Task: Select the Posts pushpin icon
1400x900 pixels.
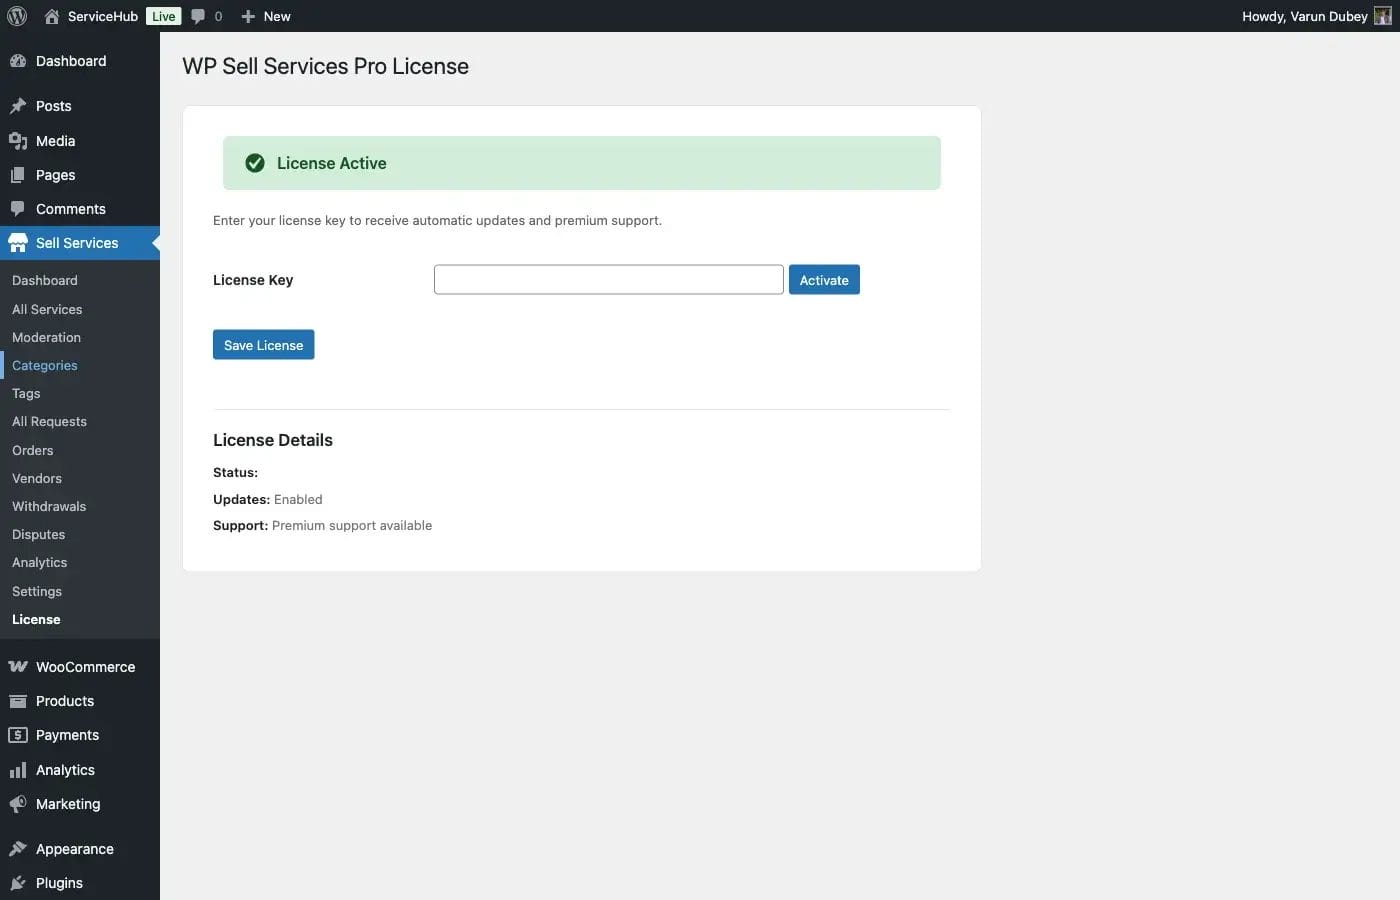Action: click(x=18, y=105)
